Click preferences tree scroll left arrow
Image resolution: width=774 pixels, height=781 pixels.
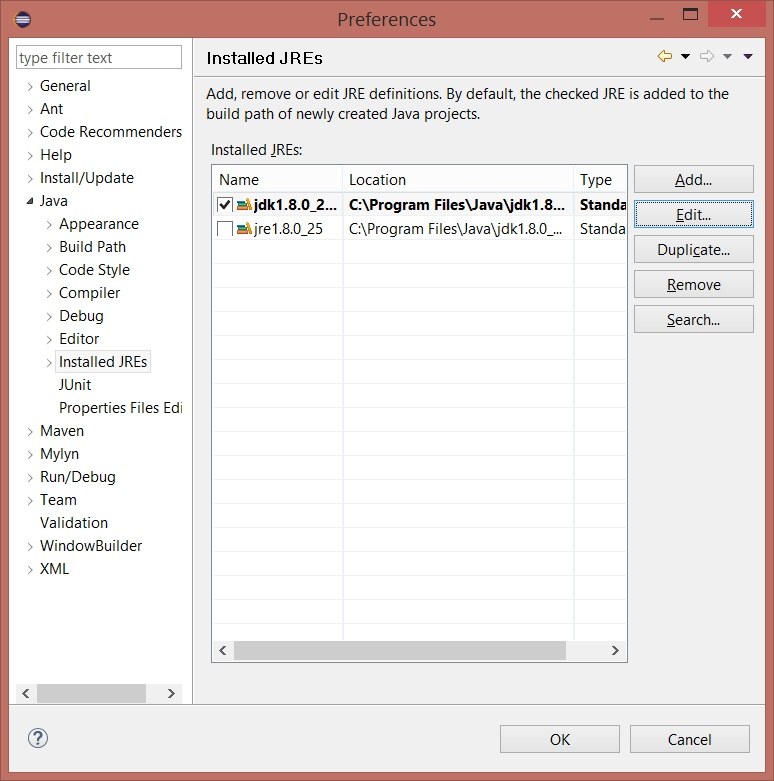[26, 693]
